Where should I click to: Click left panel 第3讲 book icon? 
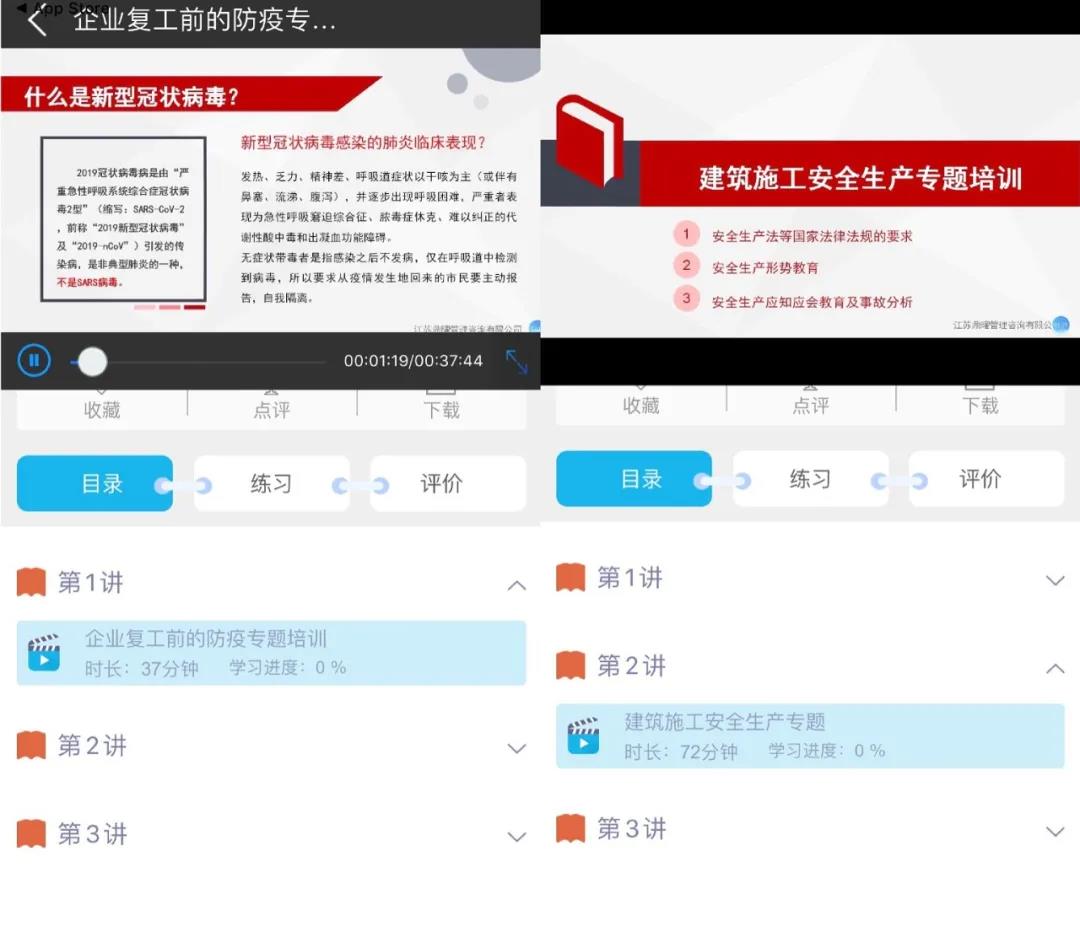(32, 833)
